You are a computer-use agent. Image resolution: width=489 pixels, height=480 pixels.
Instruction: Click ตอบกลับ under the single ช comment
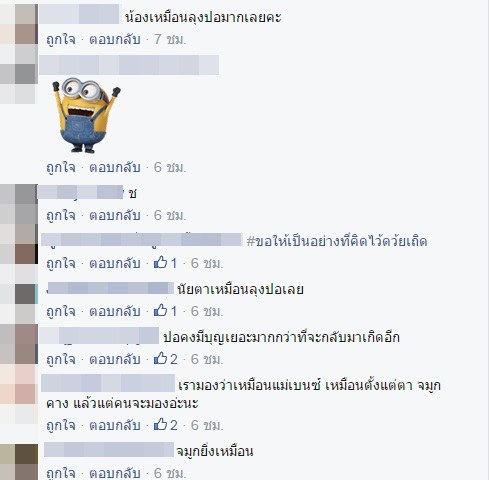115,216
